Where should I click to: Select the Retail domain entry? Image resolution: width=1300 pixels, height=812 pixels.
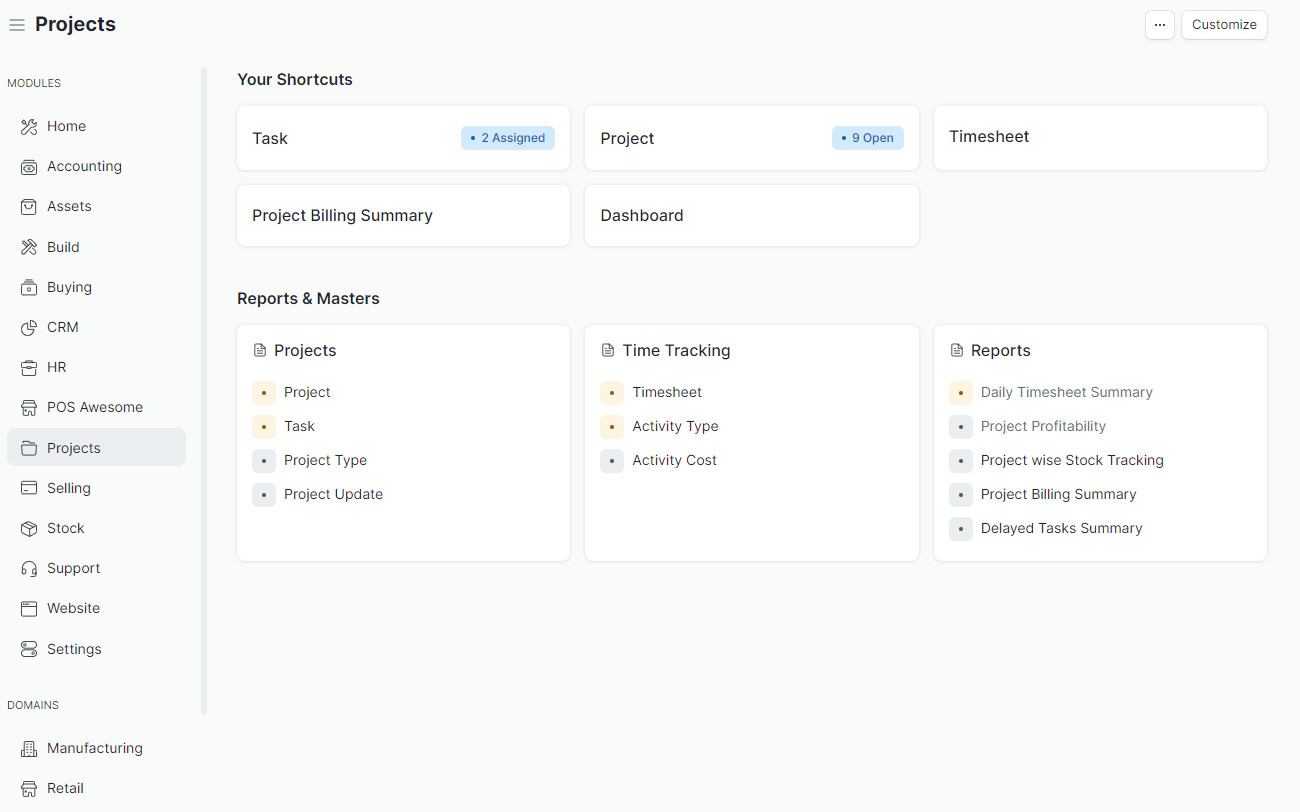64,788
